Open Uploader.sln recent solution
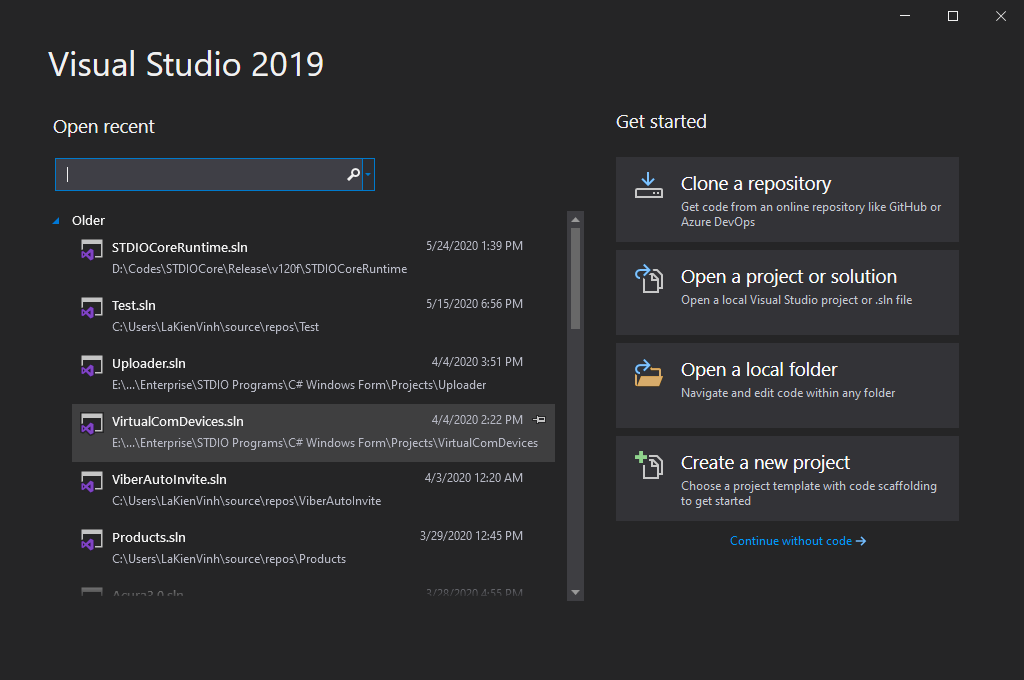This screenshot has height=680, width=1024. [x=313, y=375]
